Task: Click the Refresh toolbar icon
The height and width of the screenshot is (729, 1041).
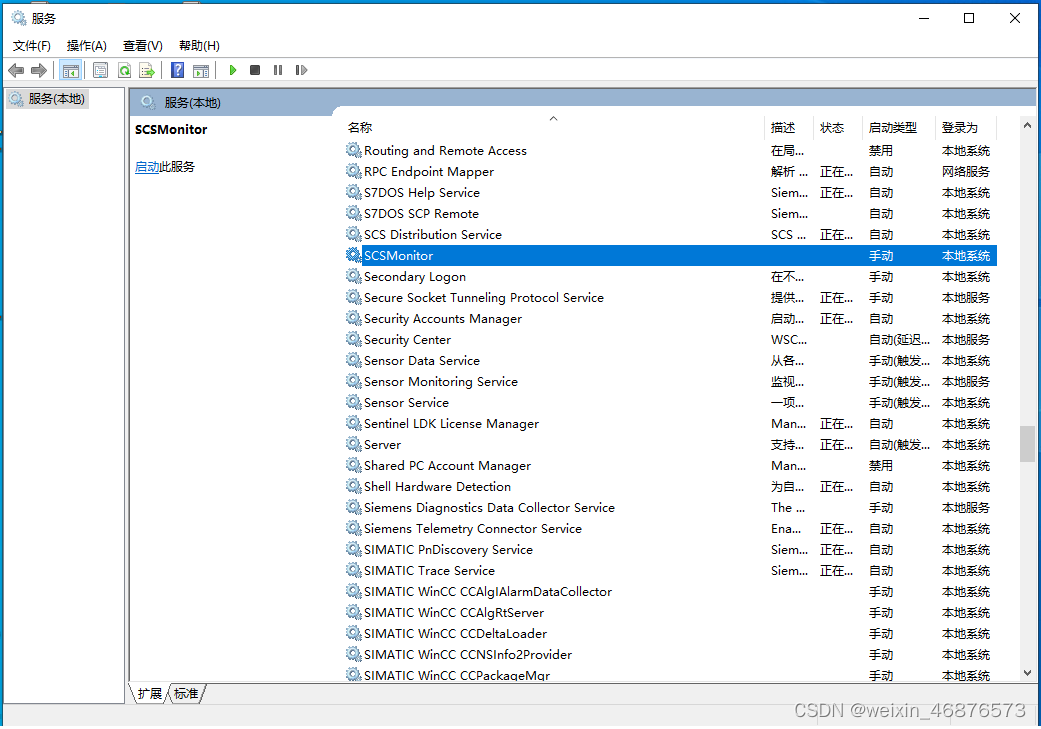Action: coord(124,70)
